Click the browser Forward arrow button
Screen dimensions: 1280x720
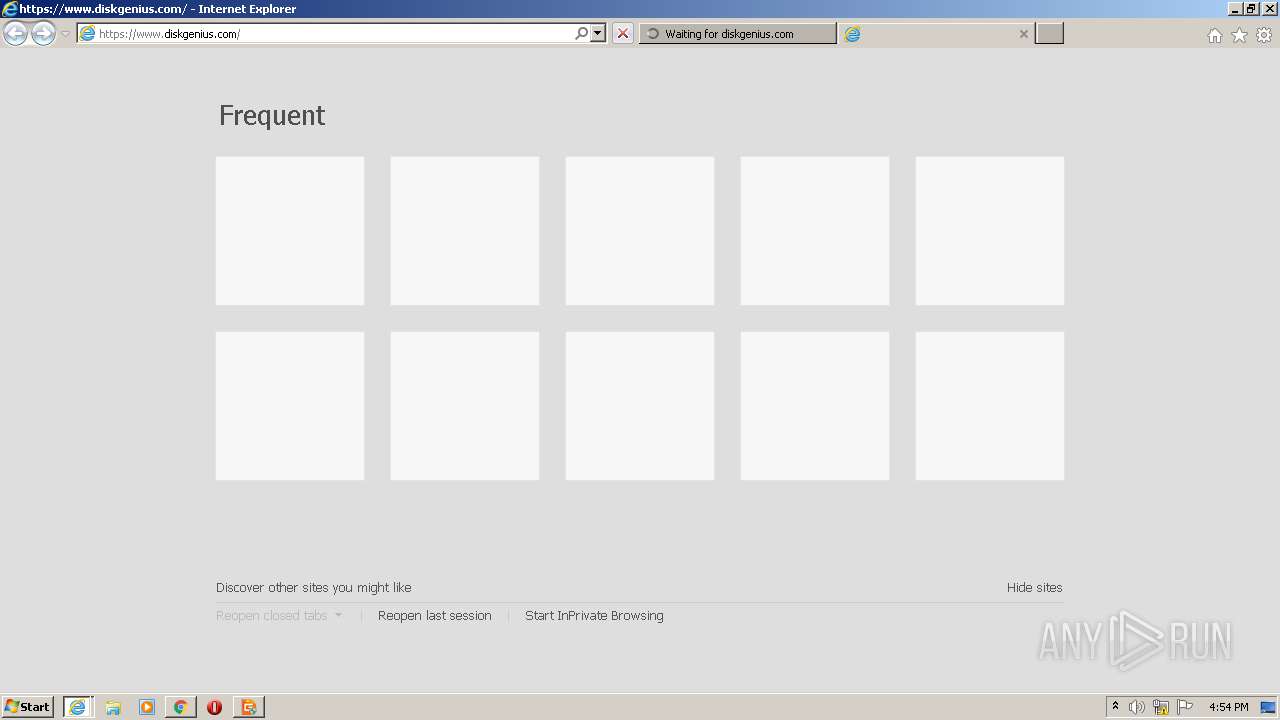[43, 34]
